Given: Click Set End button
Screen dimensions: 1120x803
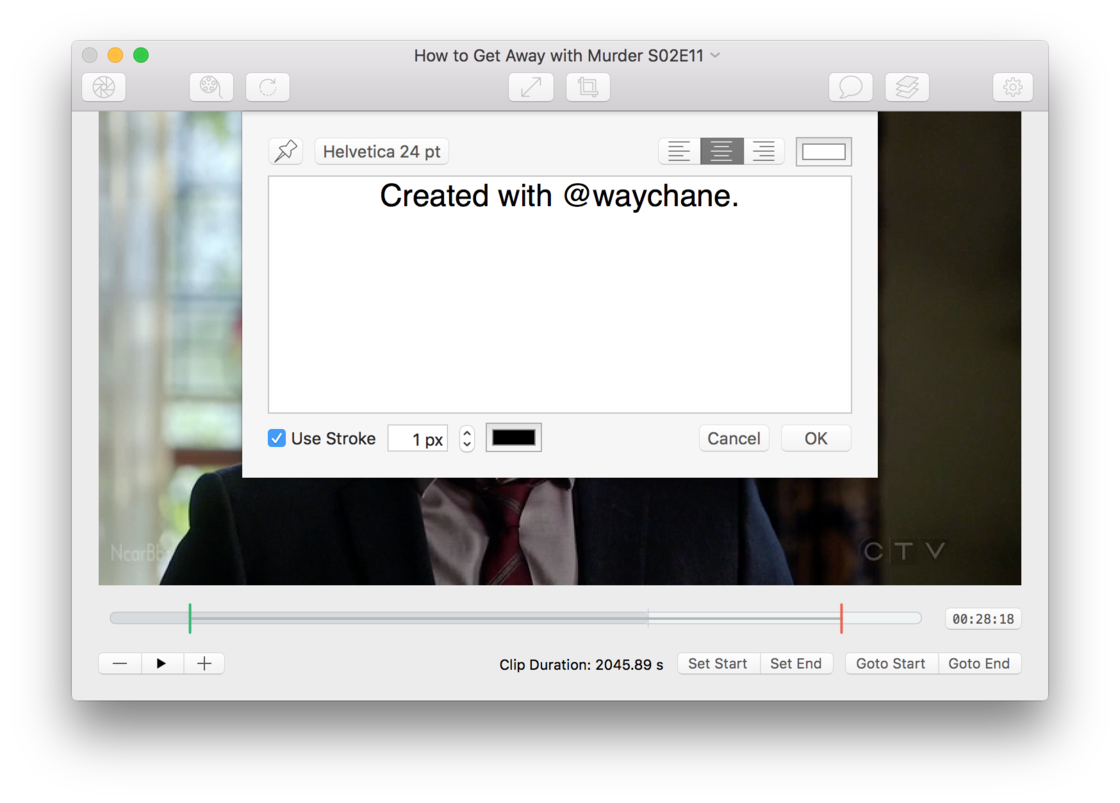Looking at the screenshot, I should coord(796,664).
